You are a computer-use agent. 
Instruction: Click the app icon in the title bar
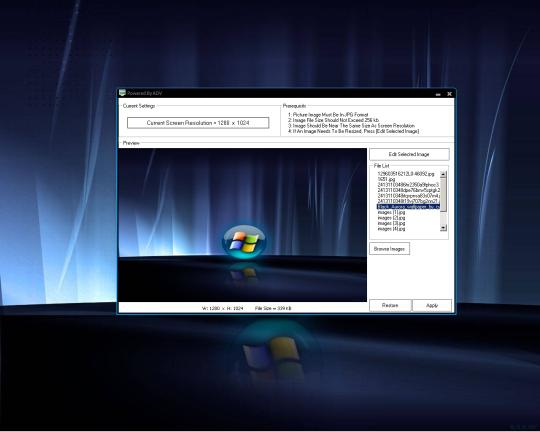(x=122, y=93)
